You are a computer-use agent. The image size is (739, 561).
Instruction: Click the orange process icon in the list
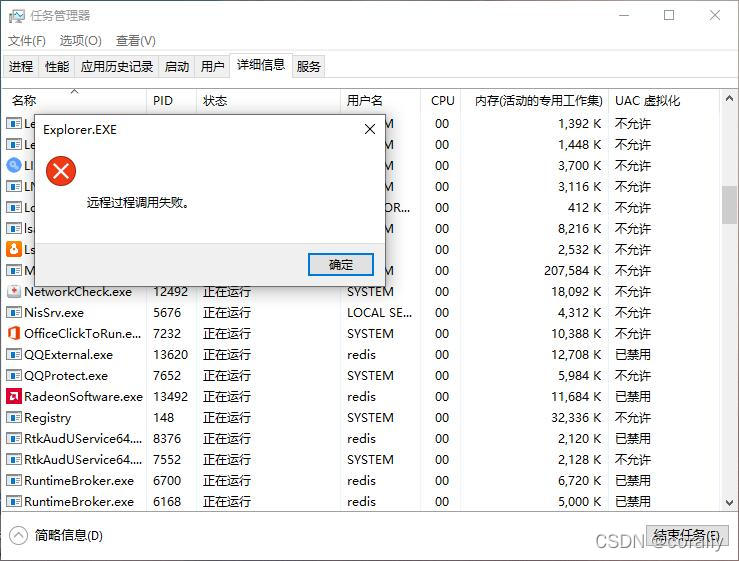[14, 249]
